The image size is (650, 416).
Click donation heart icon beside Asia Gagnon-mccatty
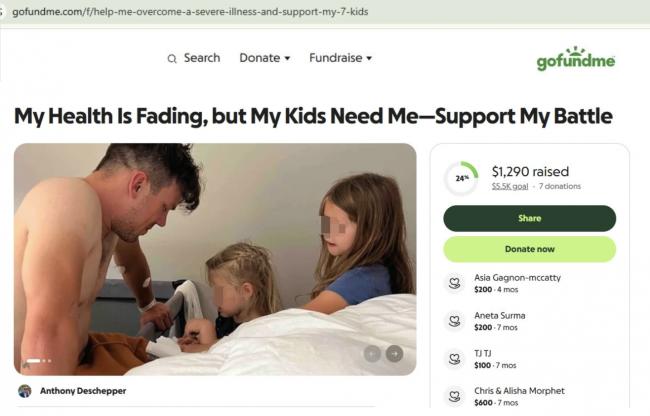coord(454,283)
